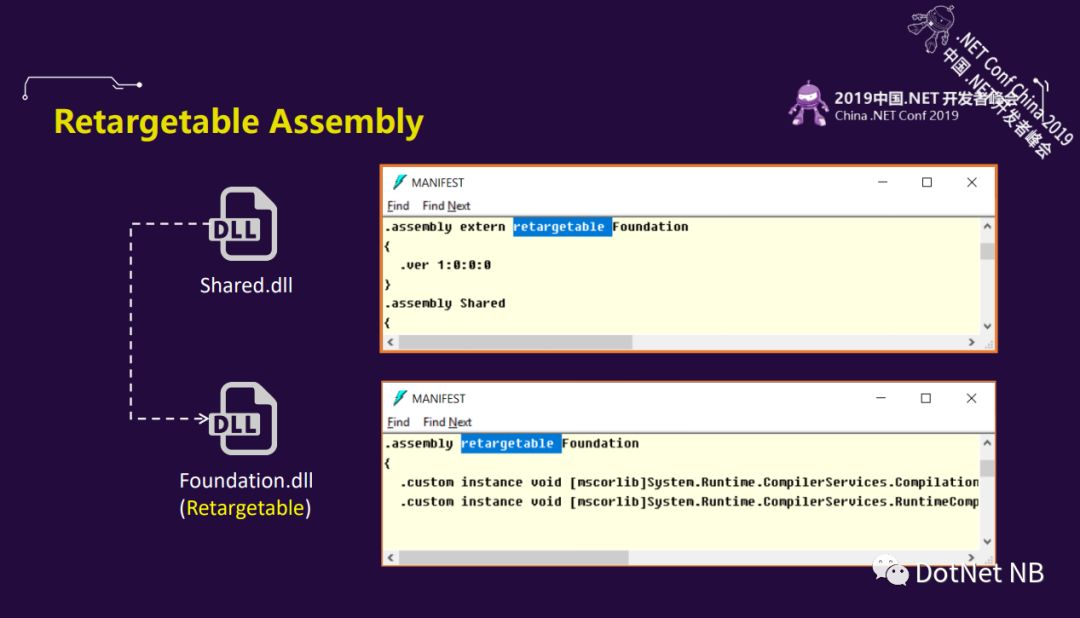This screenshot has width=1080, height=618.
Task: Click the 'Shared.dll' label
Action: click(246, 285)
